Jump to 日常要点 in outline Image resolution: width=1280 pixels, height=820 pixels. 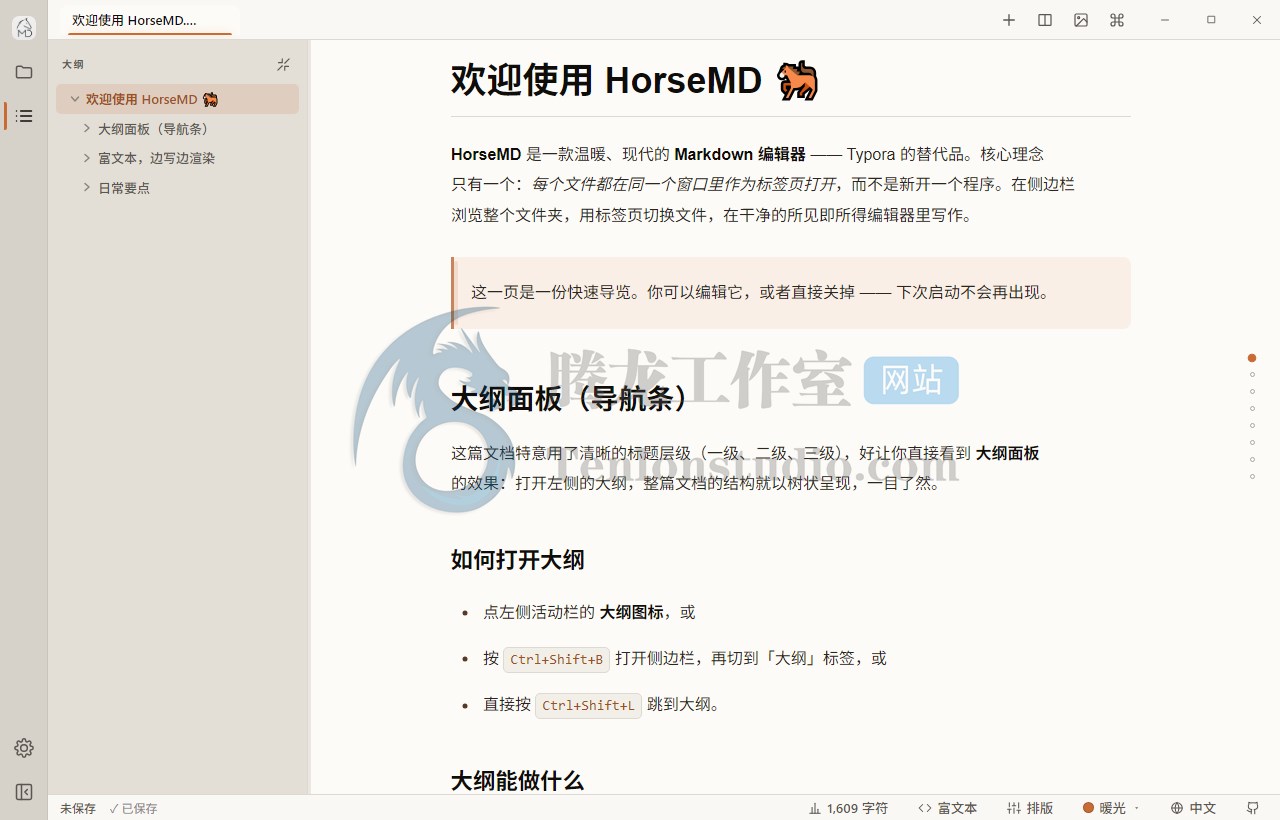pyautogui.click(x=124, y=188)
